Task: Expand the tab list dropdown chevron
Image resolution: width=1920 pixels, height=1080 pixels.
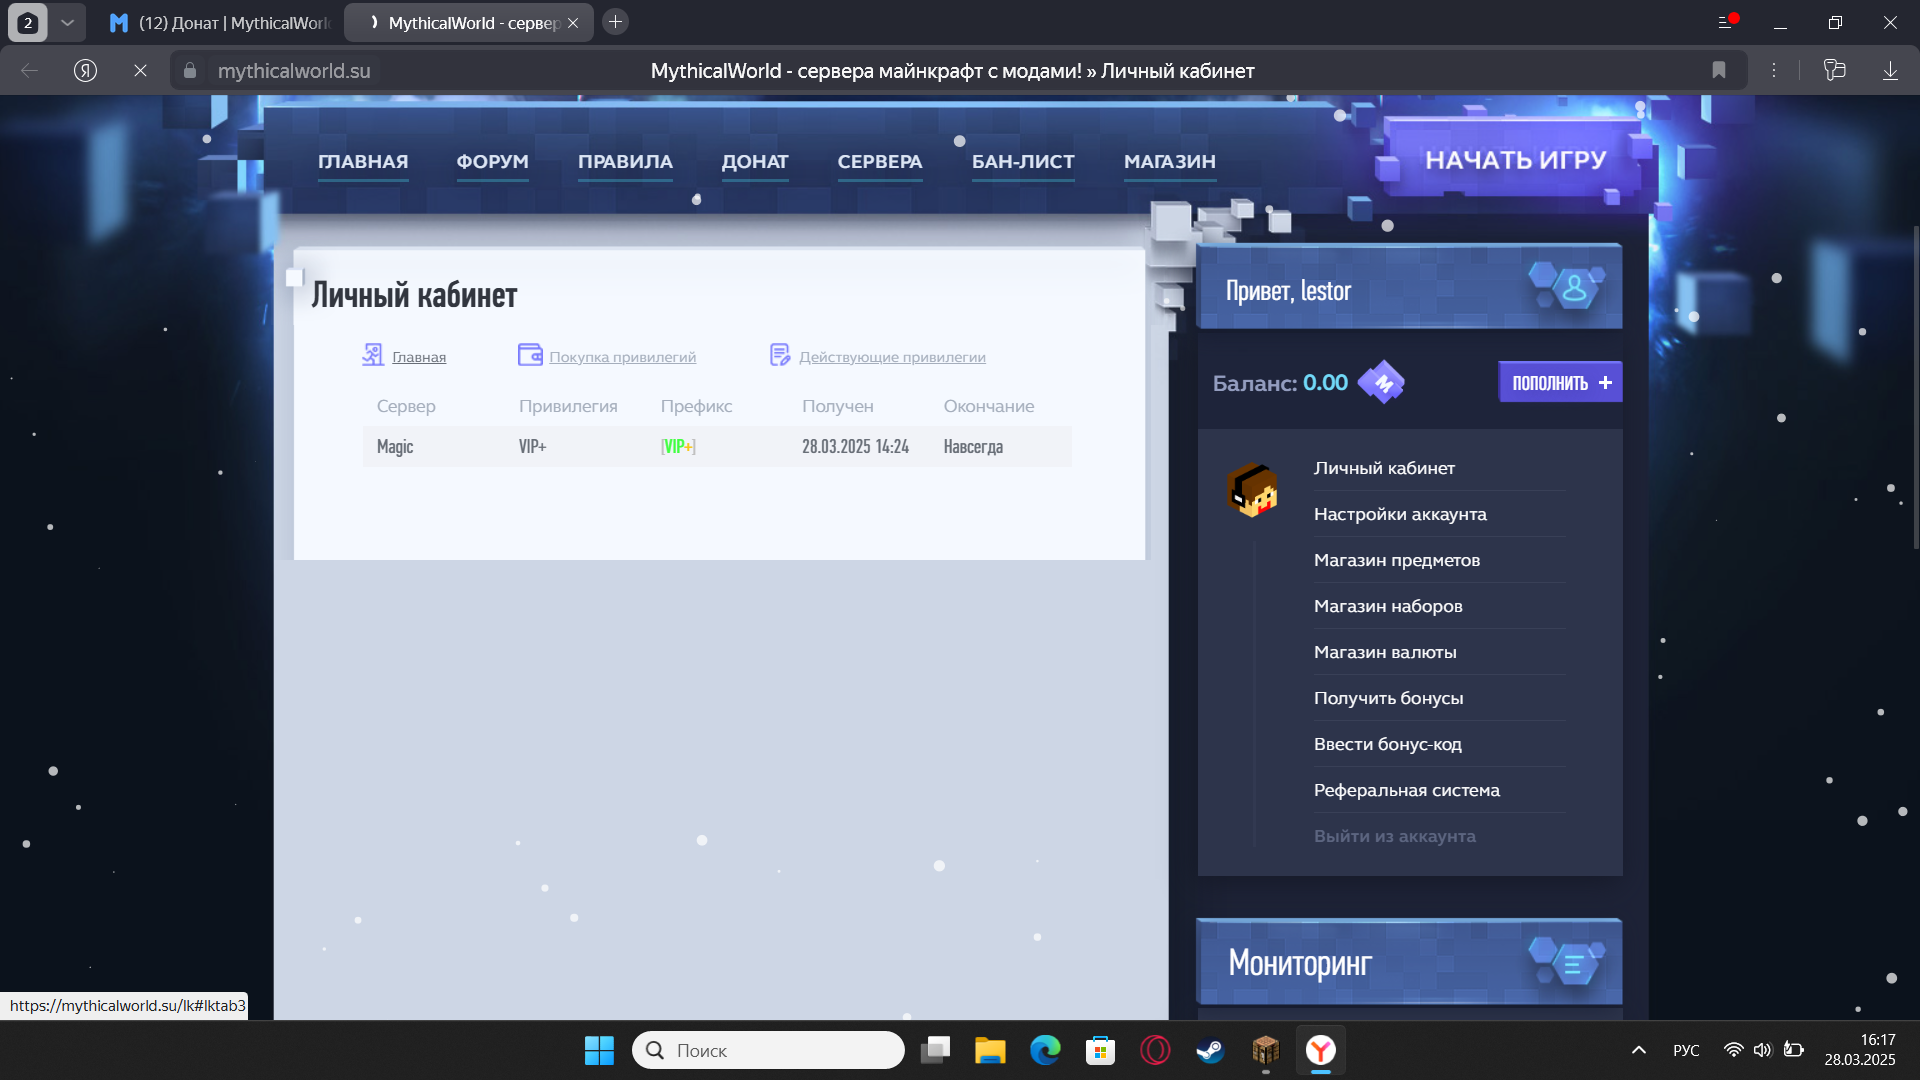Action: 67,22
